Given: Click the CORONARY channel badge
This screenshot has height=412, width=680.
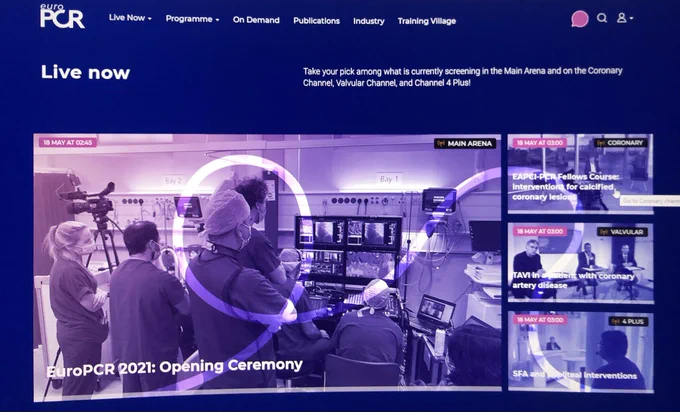Looking at the screenshot, I should pos(621,143).
